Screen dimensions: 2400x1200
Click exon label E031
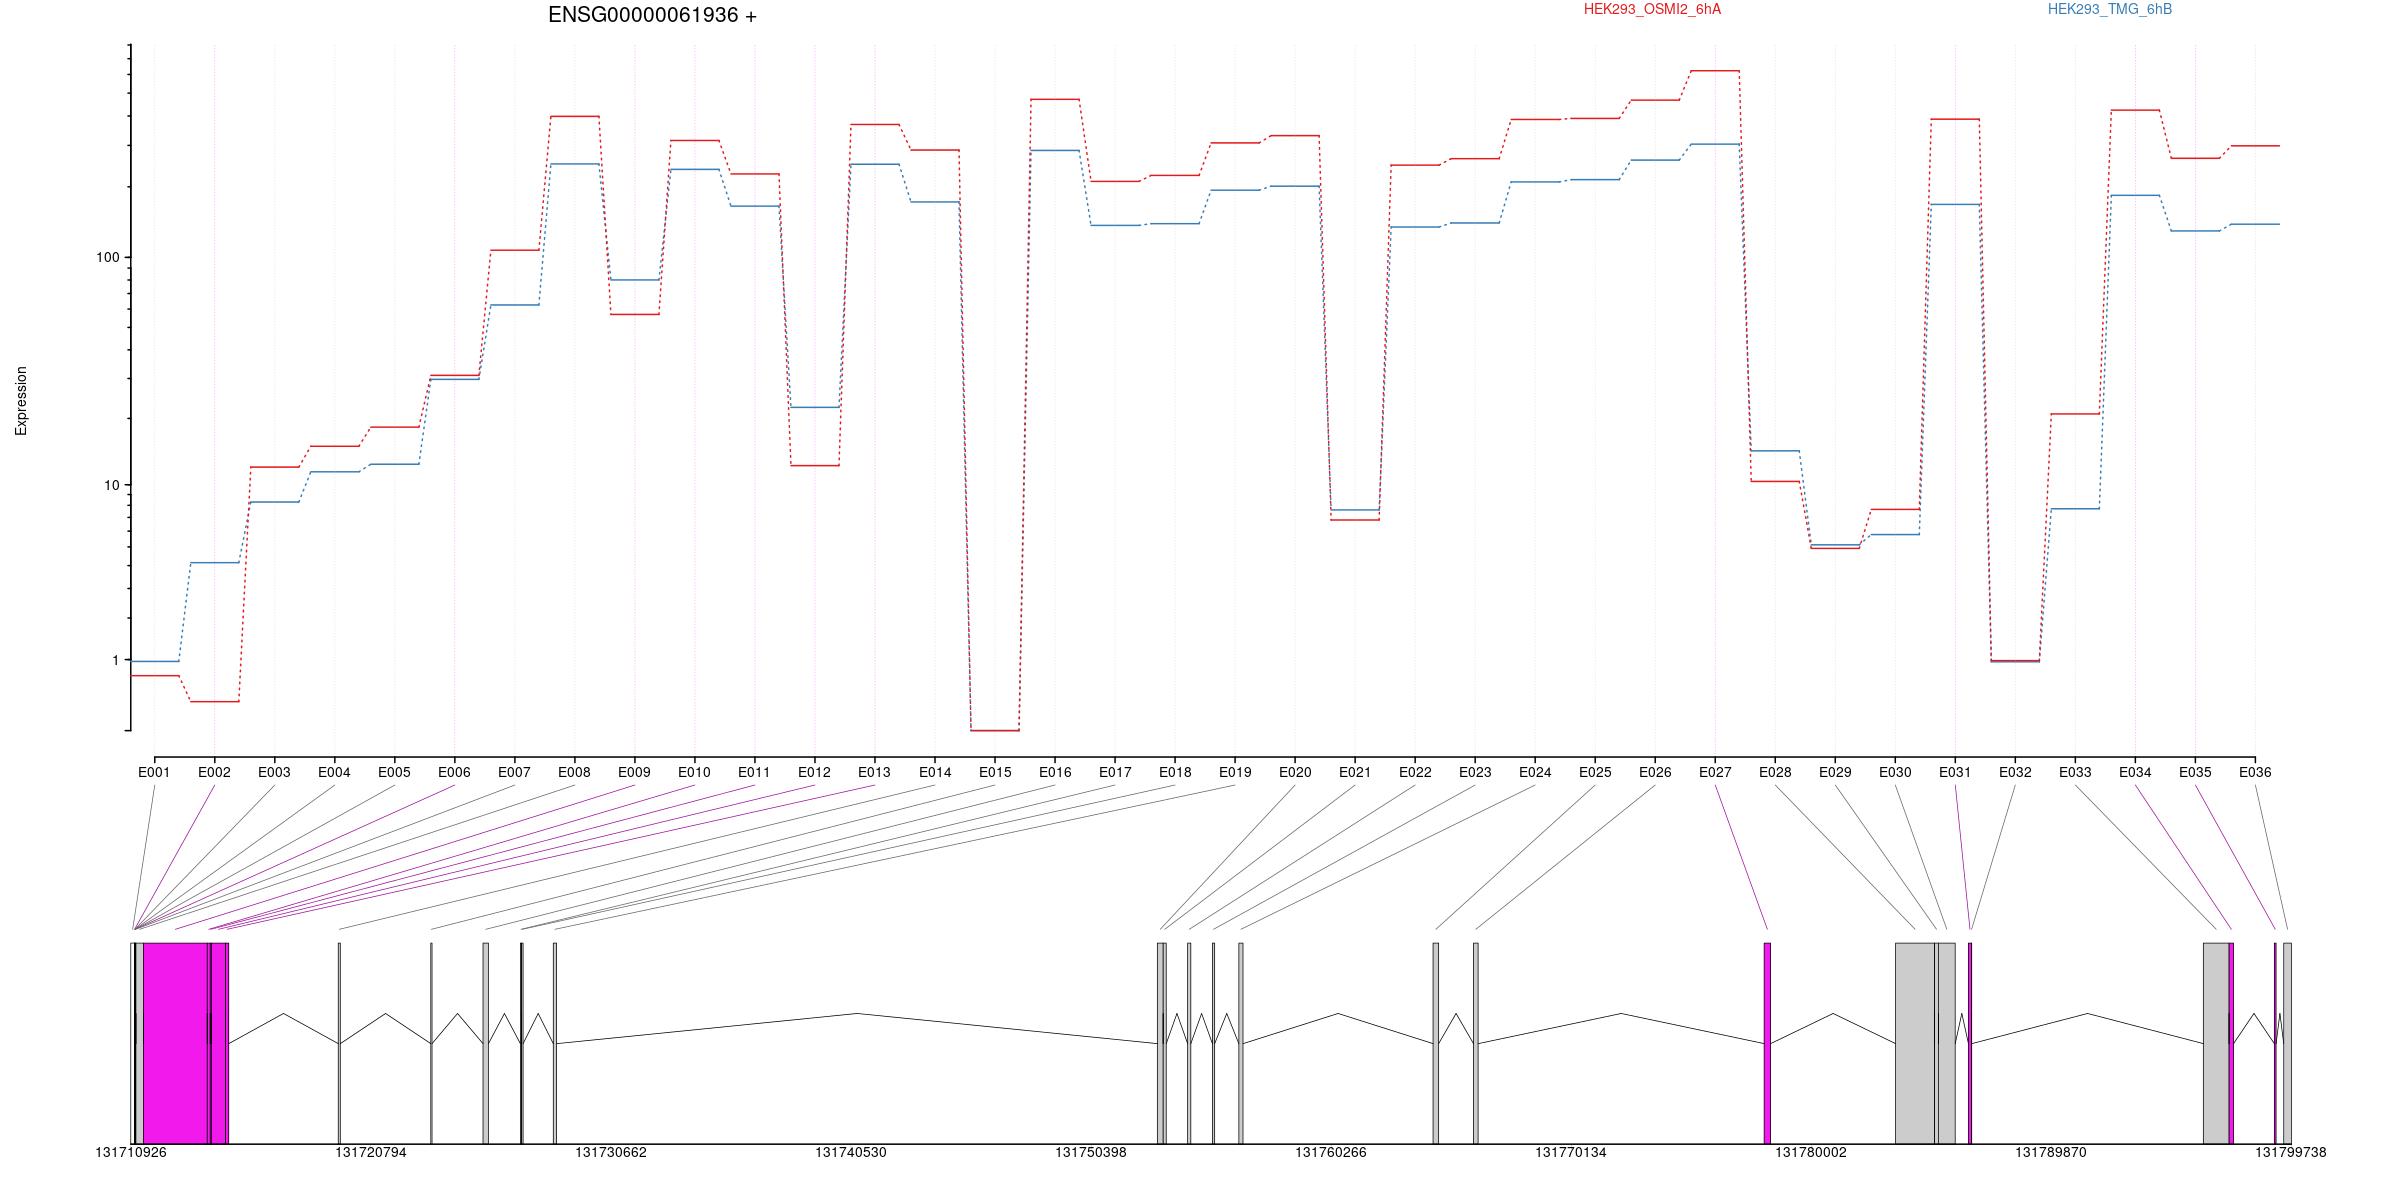(1955, 772)
